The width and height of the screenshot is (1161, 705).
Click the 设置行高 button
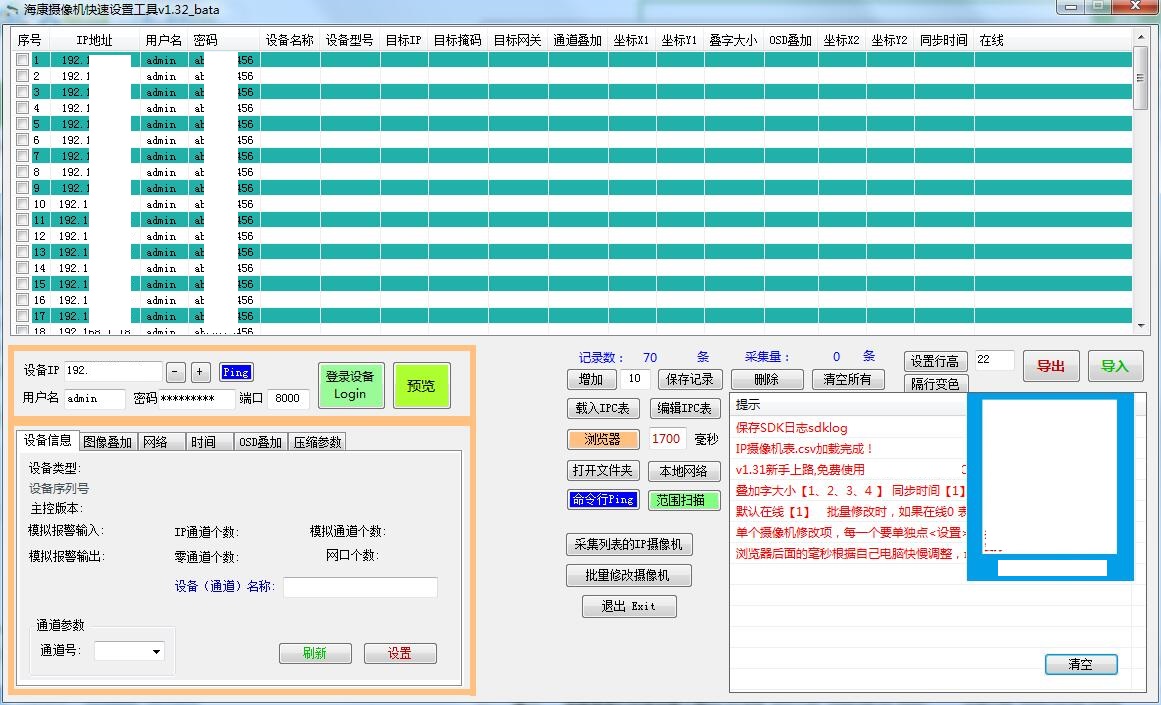coord(935,361)
